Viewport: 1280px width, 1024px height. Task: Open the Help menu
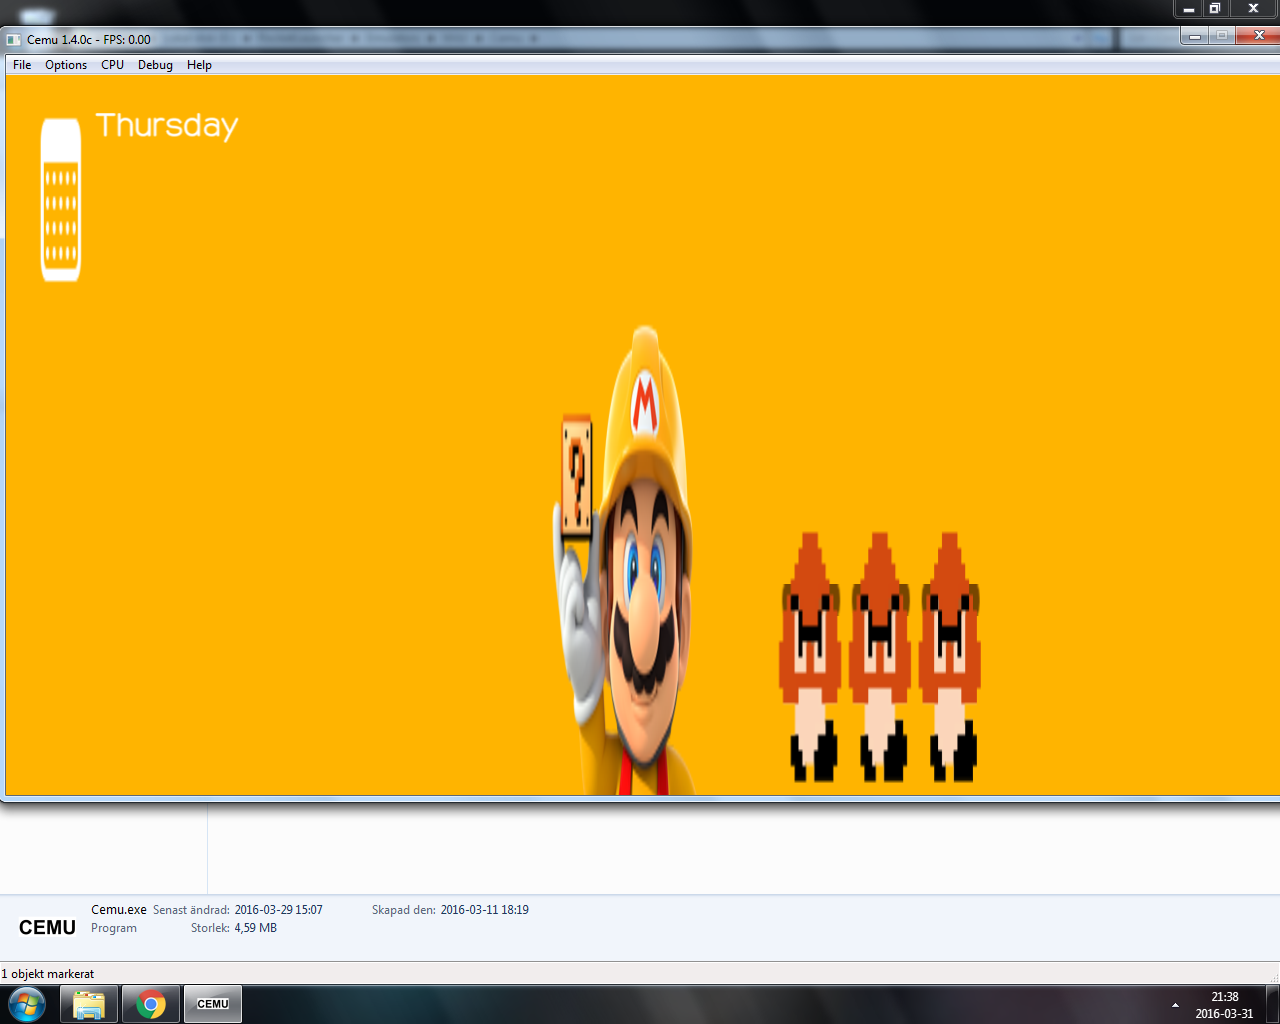199,65
